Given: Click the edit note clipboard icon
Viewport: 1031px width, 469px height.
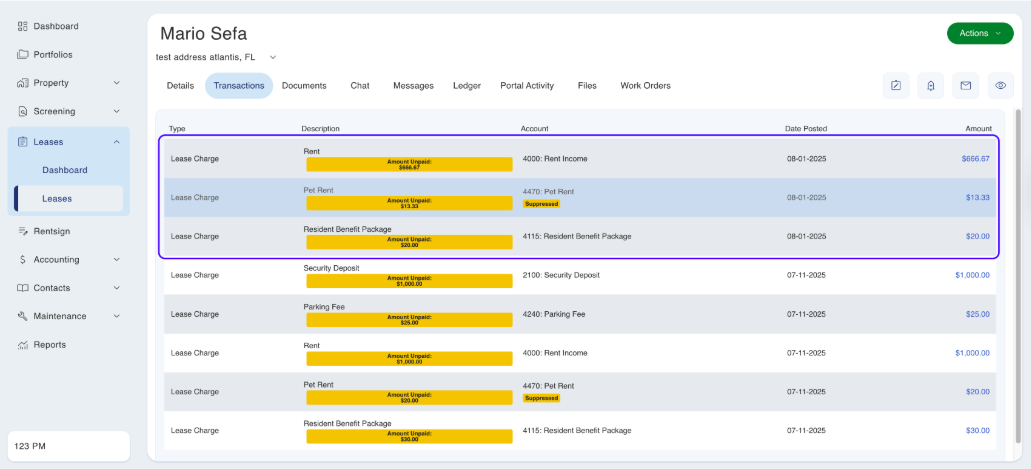Looking at the screenshot, I should pyautogui.click(x=896, y=86).
